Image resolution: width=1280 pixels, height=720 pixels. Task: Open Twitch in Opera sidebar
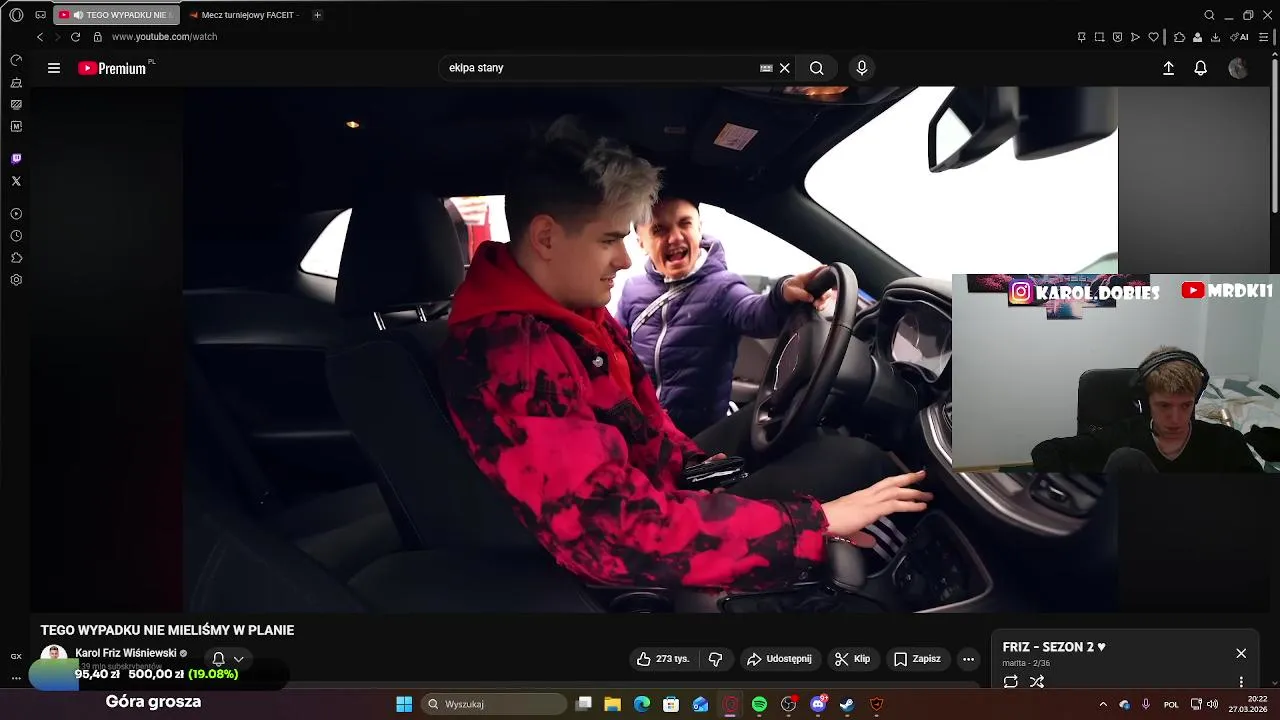[x=16, y=158]
